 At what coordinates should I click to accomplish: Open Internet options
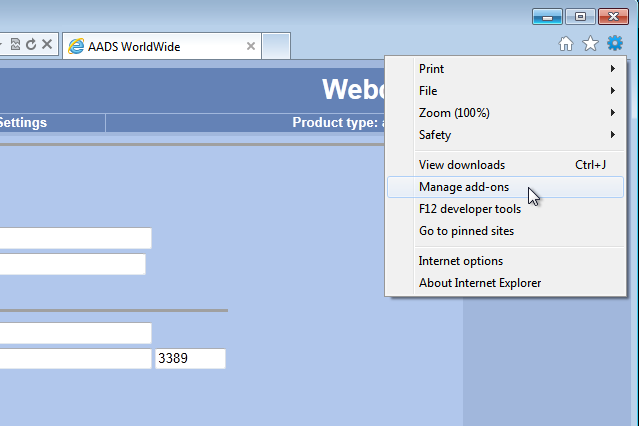(x=461, y=261)
